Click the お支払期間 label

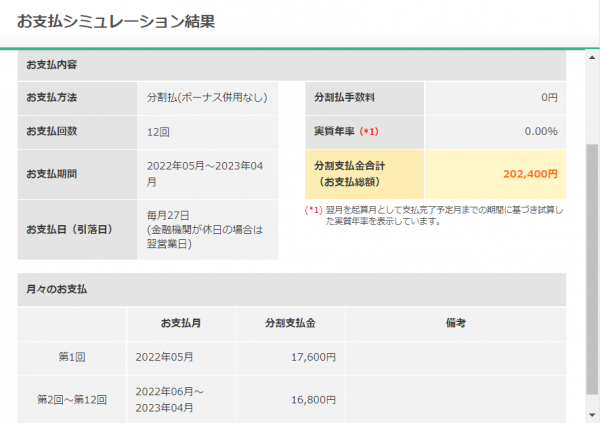click(51, 174)
